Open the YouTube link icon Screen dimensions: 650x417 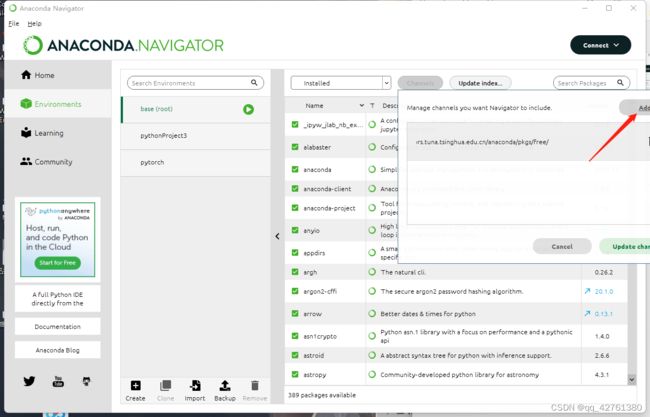(x=58, y=381)
